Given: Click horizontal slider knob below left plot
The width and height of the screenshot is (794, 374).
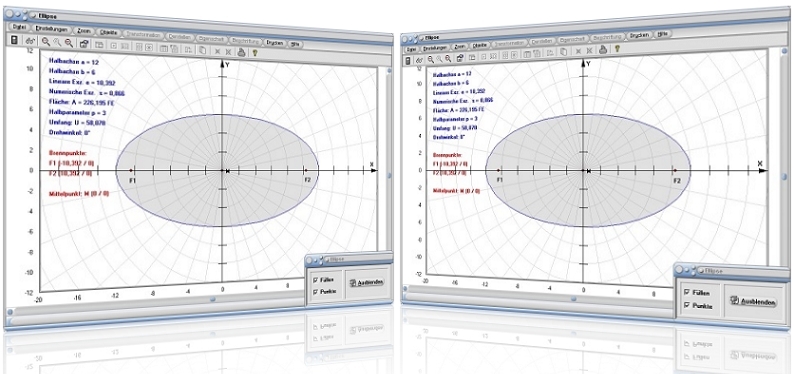Looking at the screenshot, I should pos(213,299).
